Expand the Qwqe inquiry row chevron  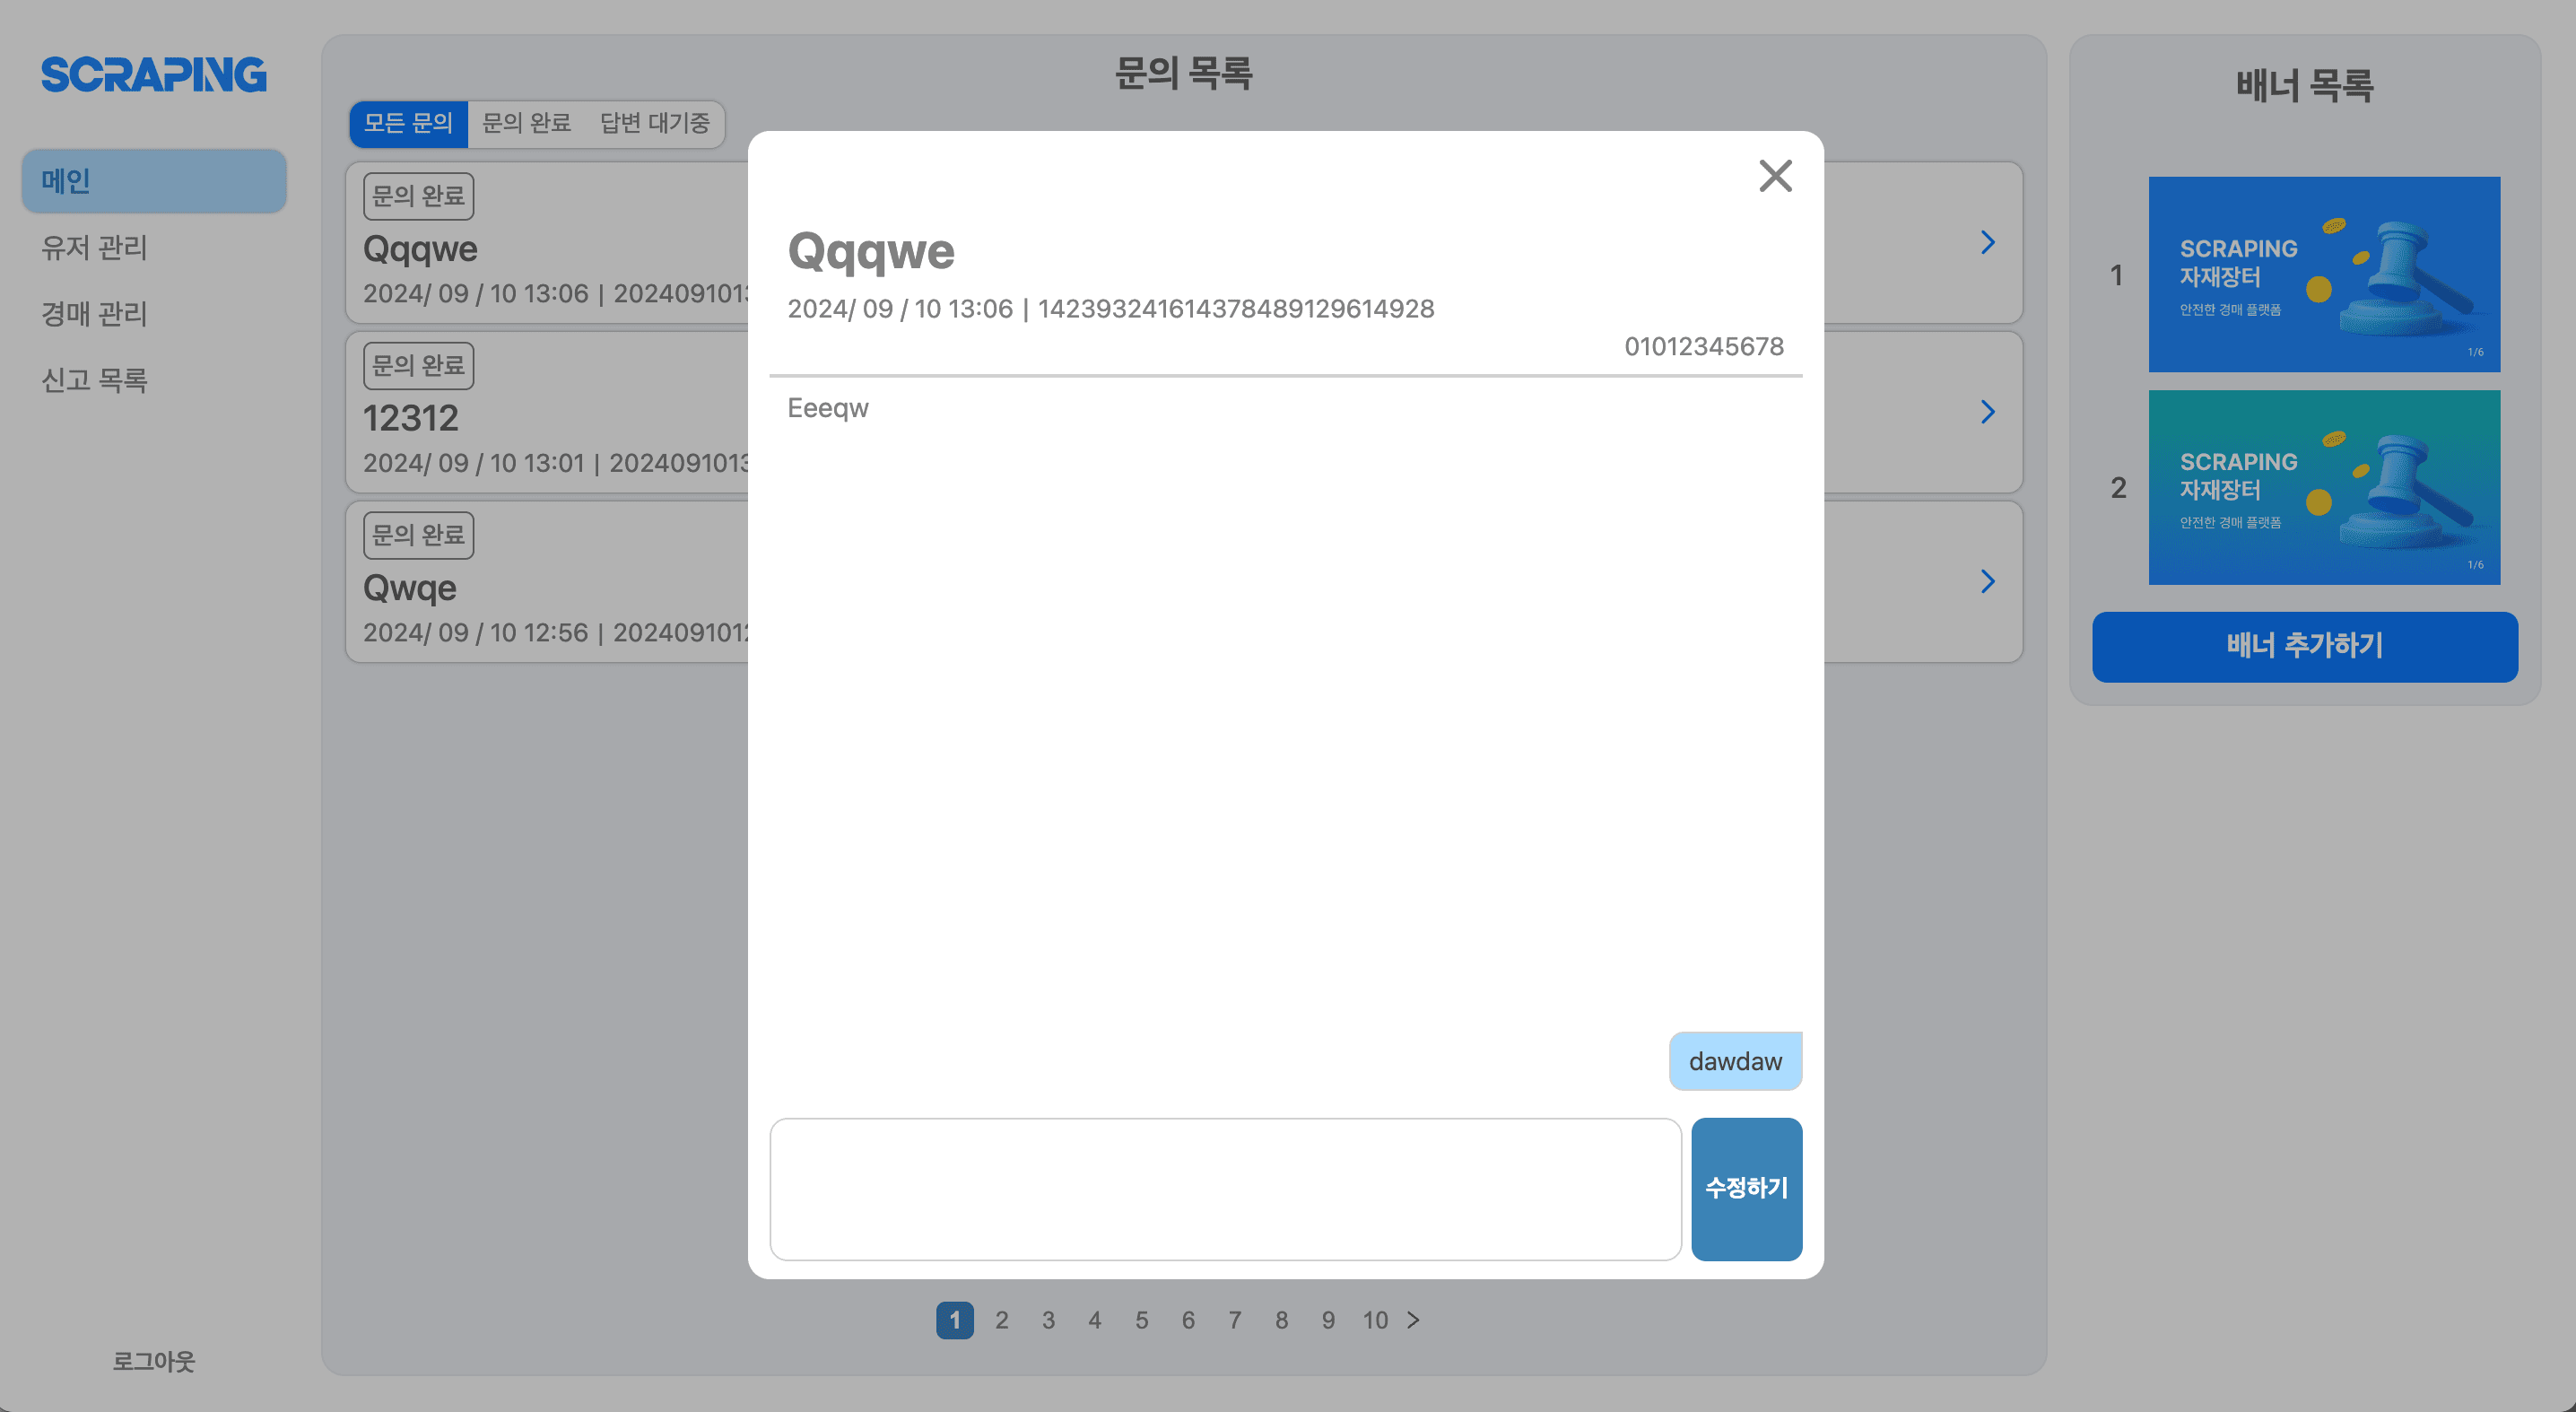tap(1987, 582)
